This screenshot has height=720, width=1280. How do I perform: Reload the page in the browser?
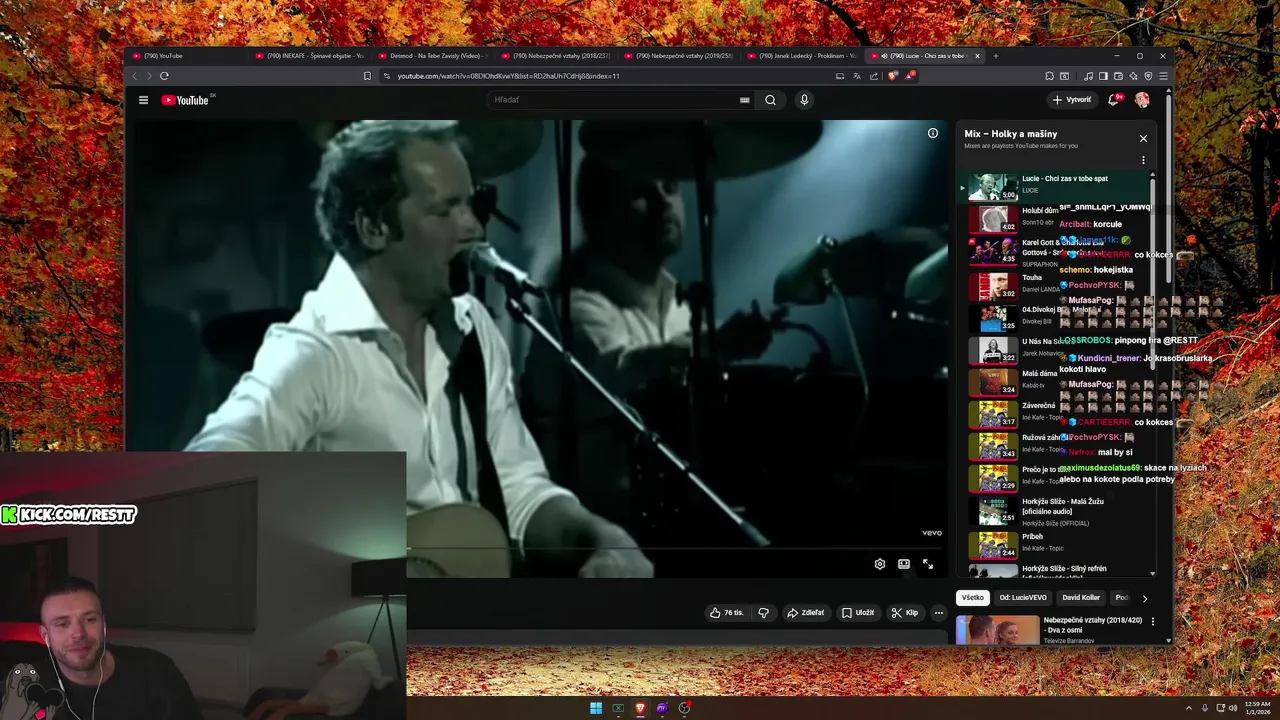pyautogui.click(x=164, y=76)
